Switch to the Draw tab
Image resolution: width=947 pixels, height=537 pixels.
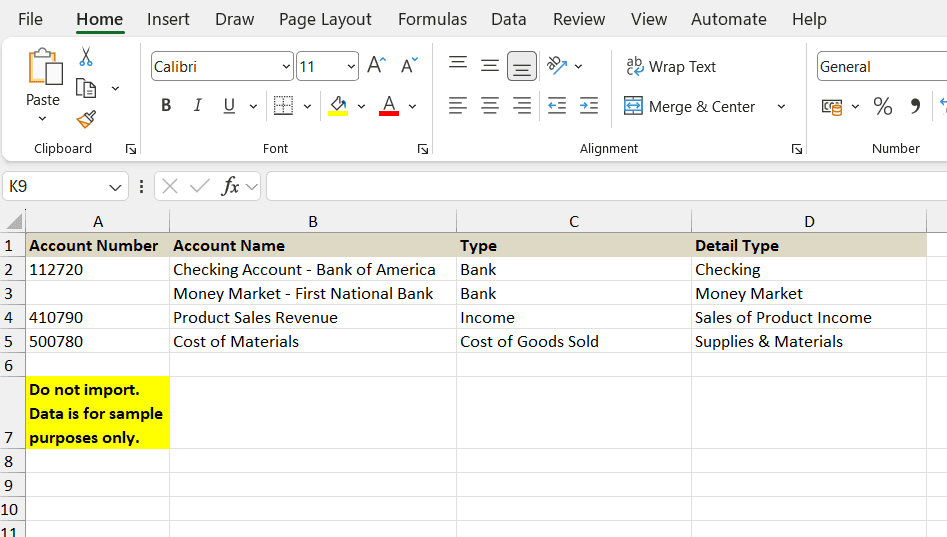[x=234, y=19]
